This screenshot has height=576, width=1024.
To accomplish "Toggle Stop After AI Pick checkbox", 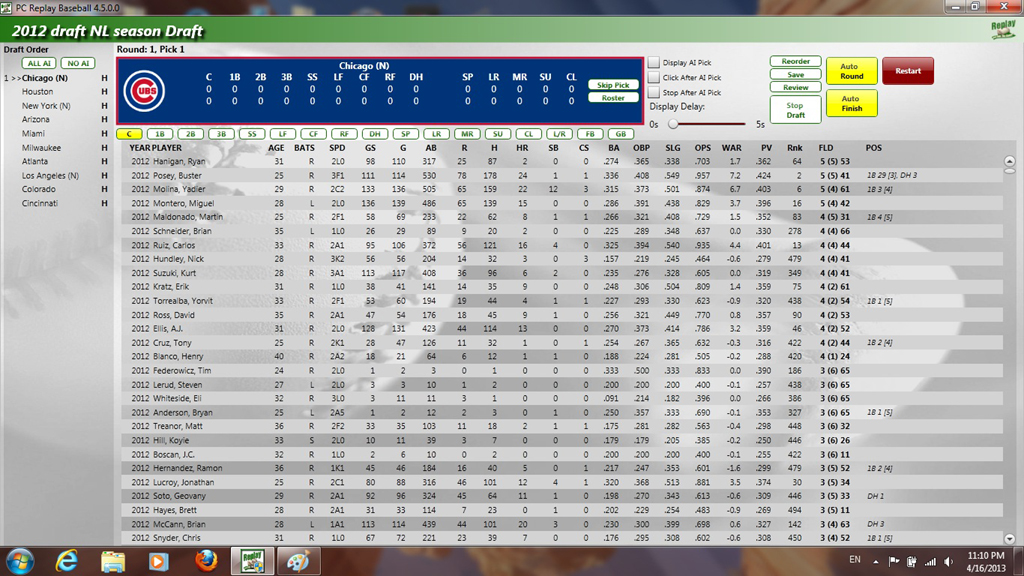I will click(x=654, y=93).
